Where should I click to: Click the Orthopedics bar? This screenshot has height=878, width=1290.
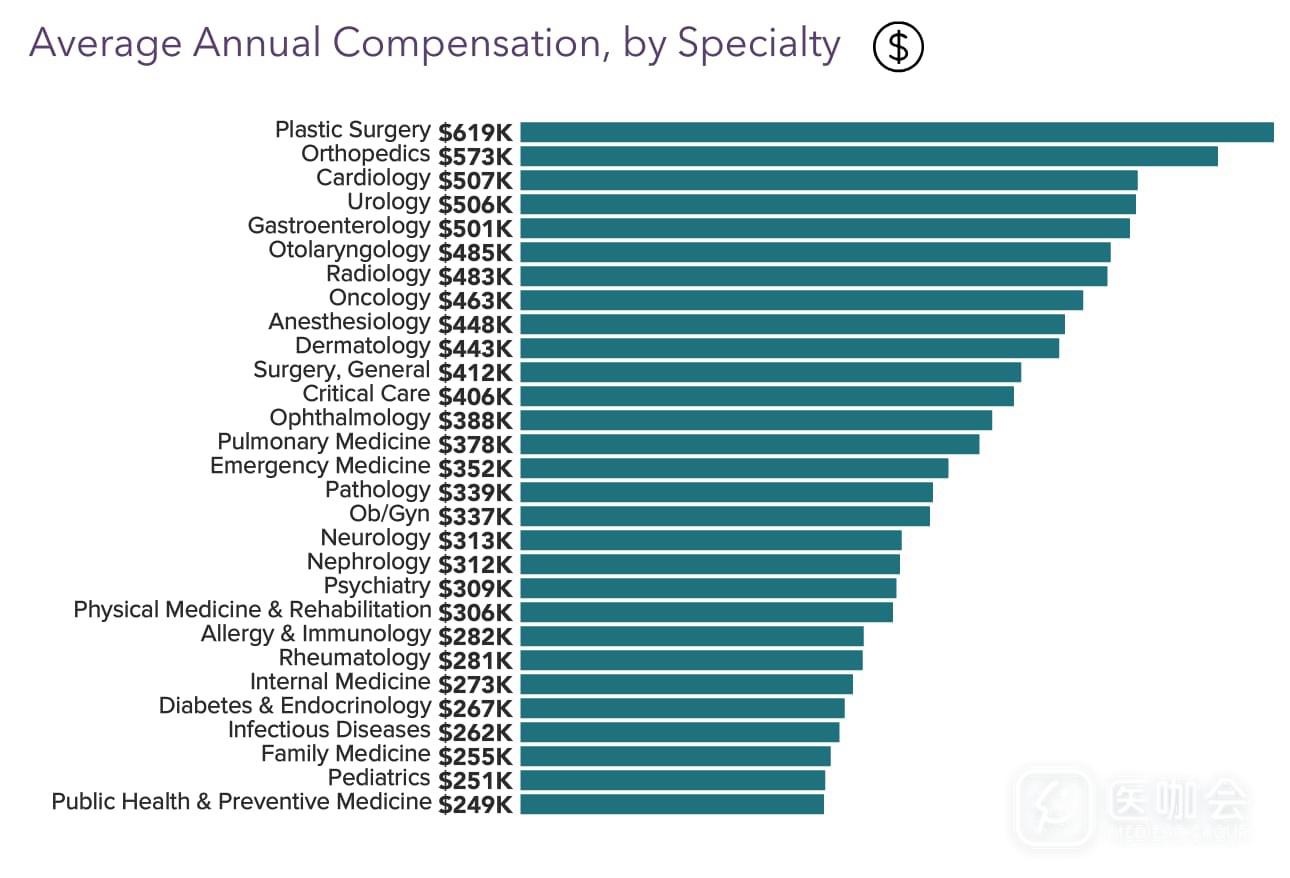pyautogui.click(x=868, y=156)
